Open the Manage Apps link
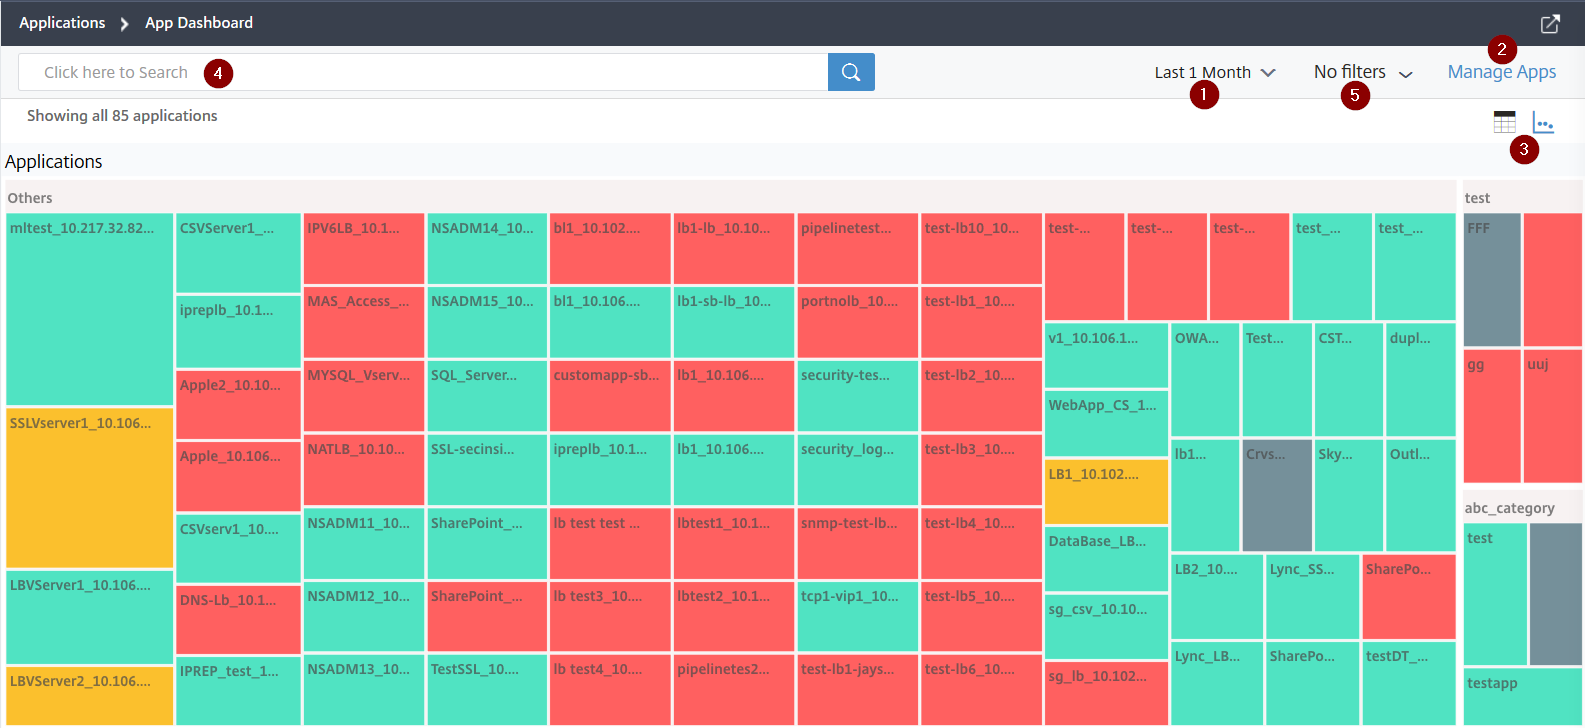The width and height of the screenshot is (1585, 728). click(x=1502, y=72)
